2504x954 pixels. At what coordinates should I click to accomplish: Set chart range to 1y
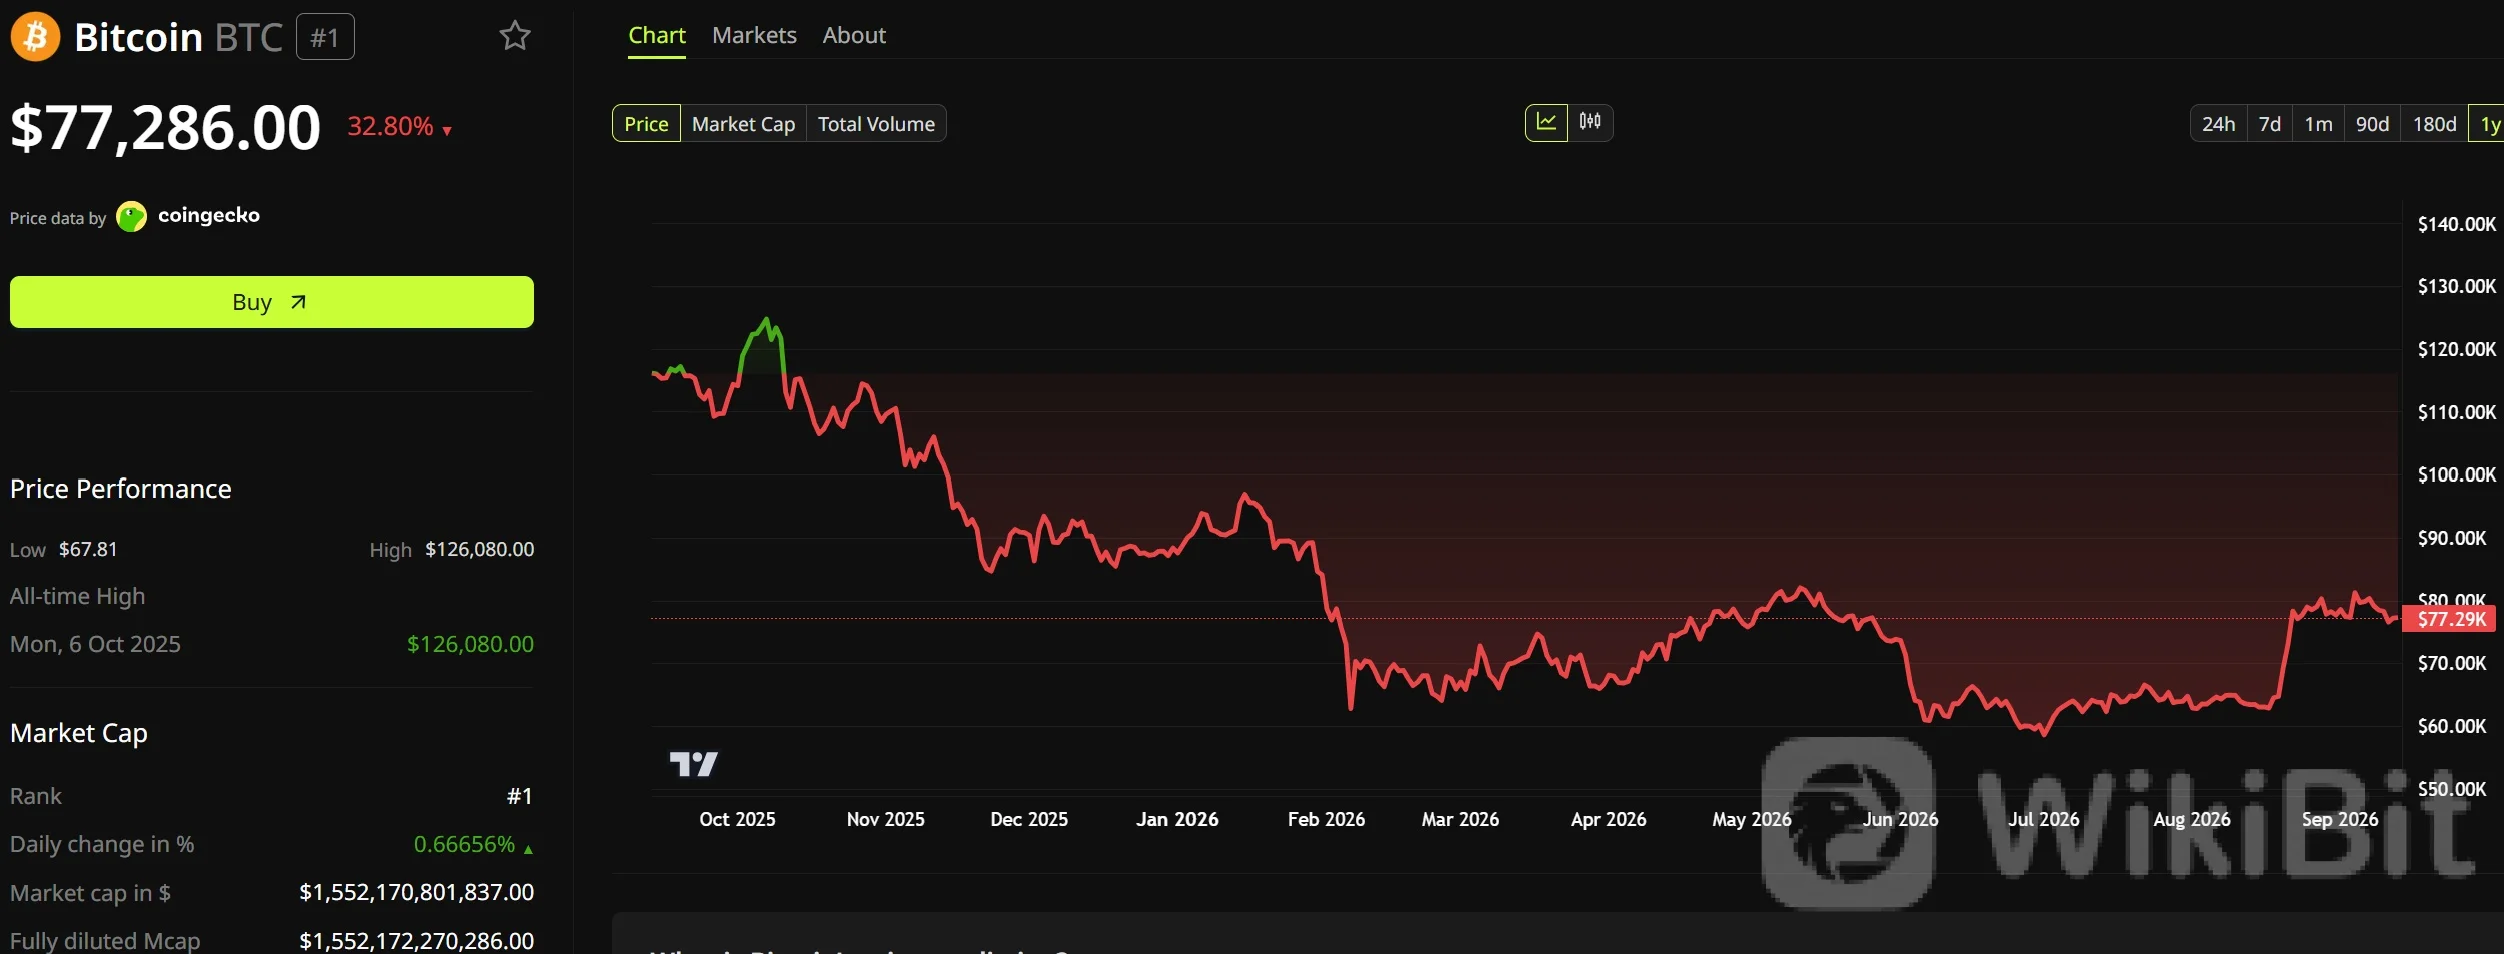[2488, 124]
